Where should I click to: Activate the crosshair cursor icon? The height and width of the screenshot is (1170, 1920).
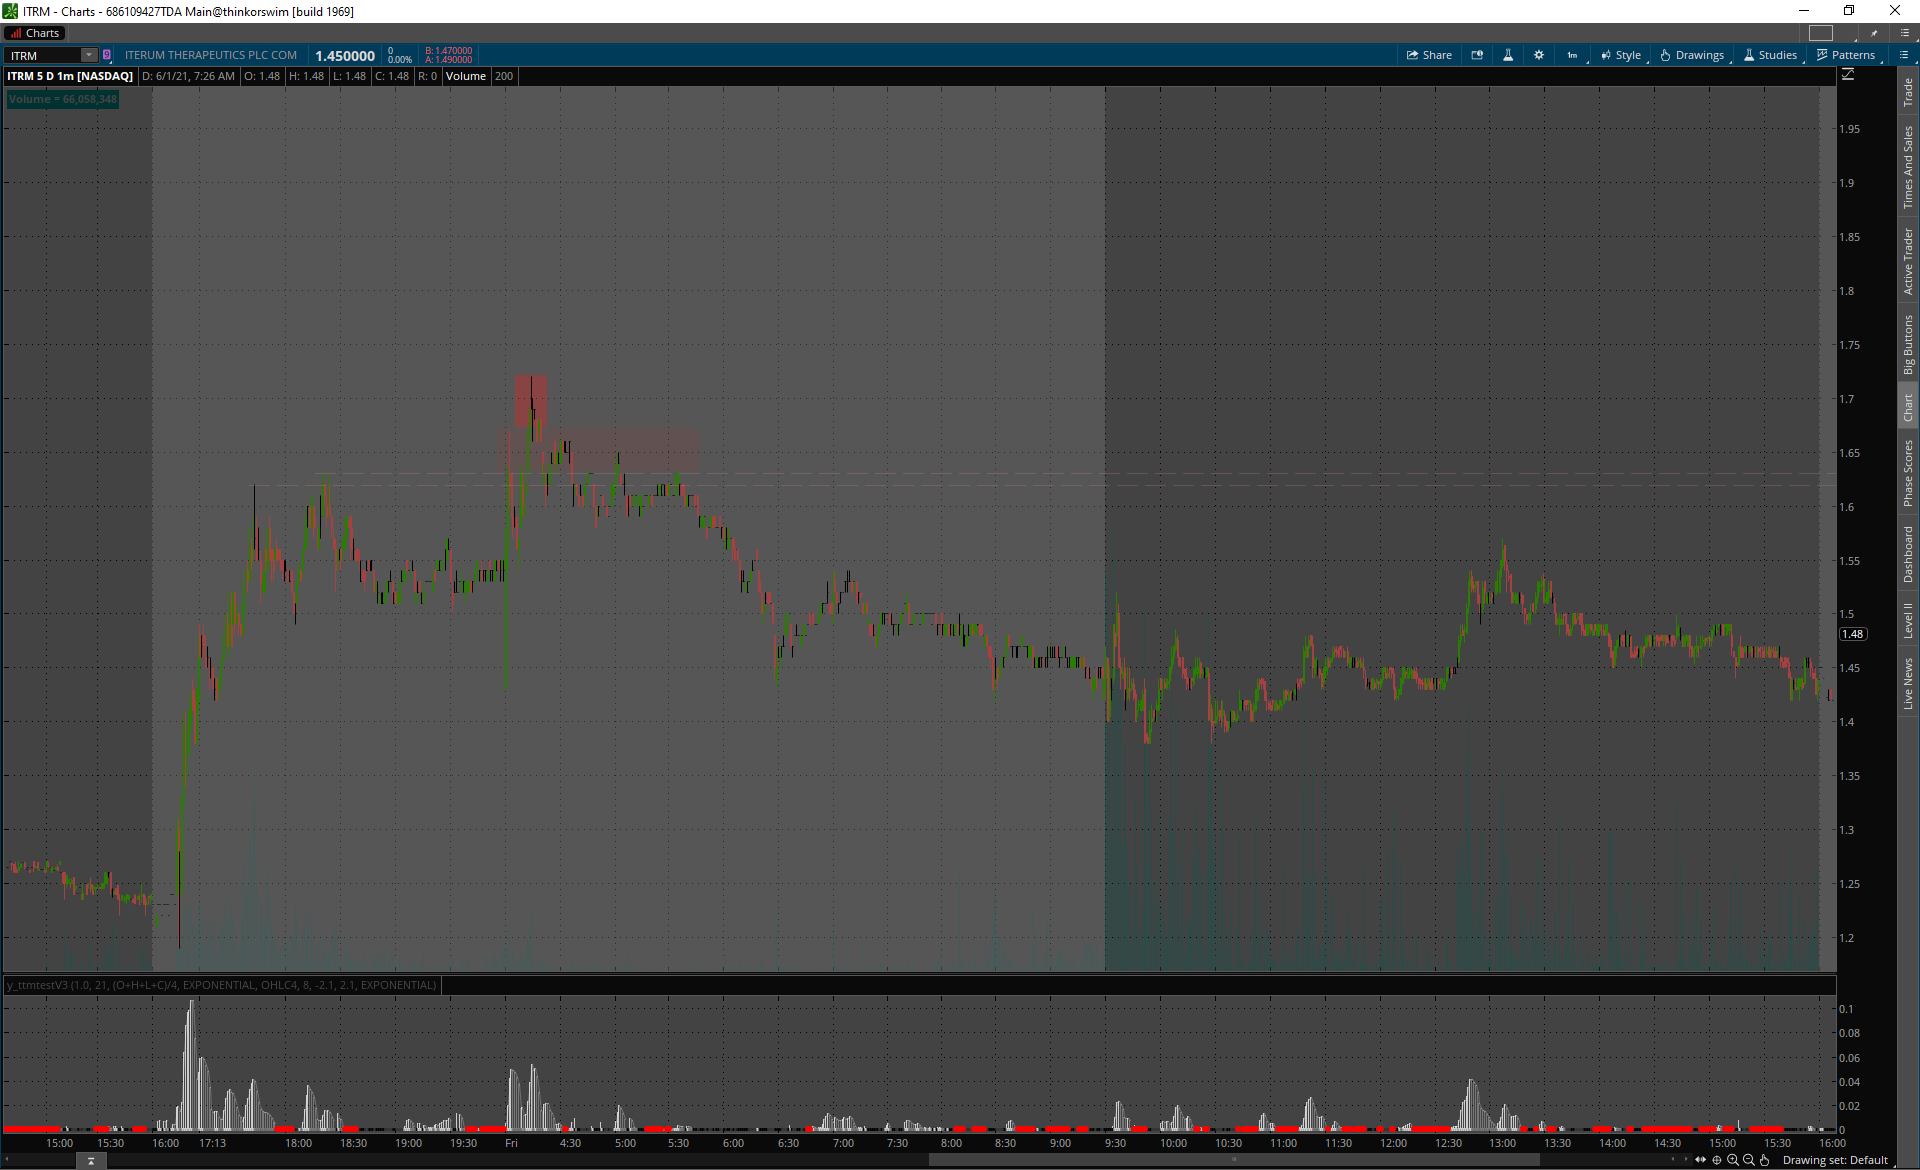pos(1717,1160)
